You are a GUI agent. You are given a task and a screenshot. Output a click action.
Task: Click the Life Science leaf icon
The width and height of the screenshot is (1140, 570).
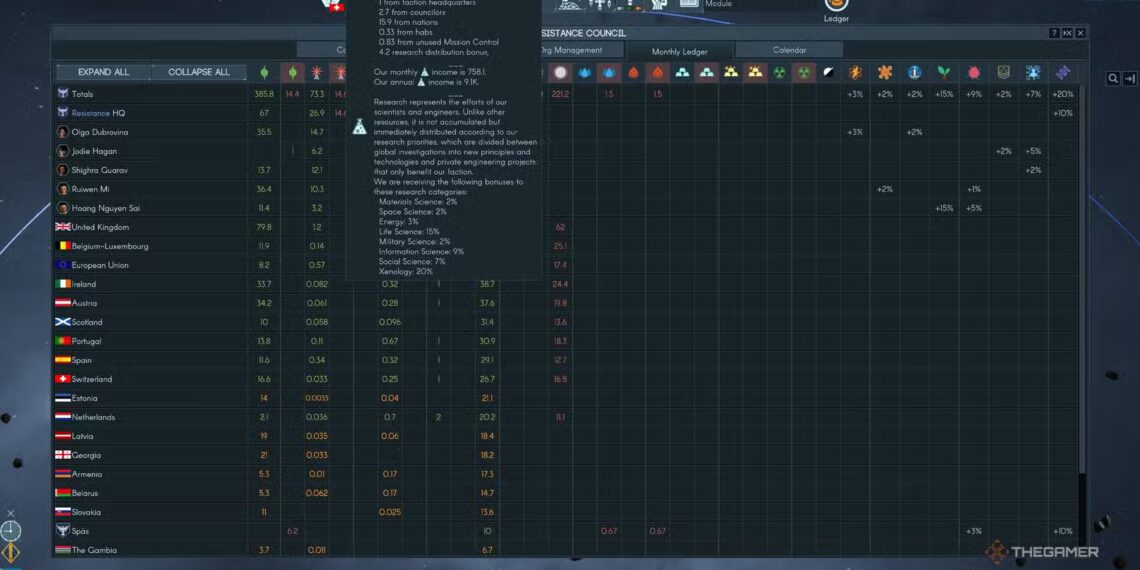tap(944, 72)
